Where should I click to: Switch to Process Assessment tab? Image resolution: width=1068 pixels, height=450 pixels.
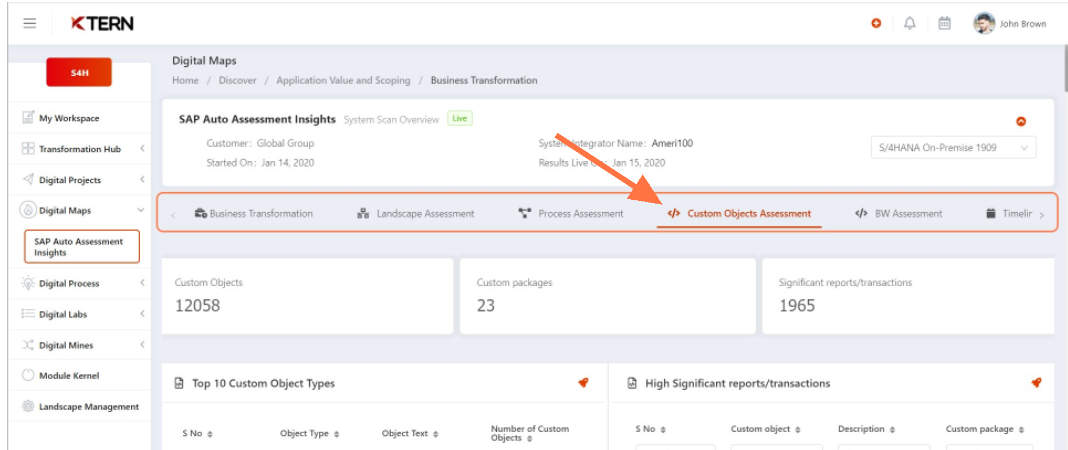[x=571, y=214]
